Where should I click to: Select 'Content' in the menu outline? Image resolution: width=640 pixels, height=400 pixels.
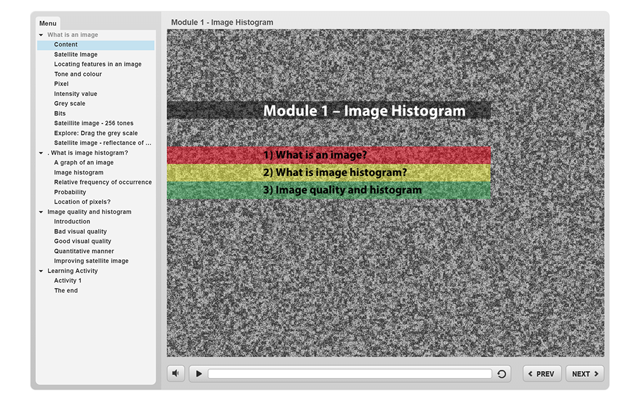coord(66,45)
